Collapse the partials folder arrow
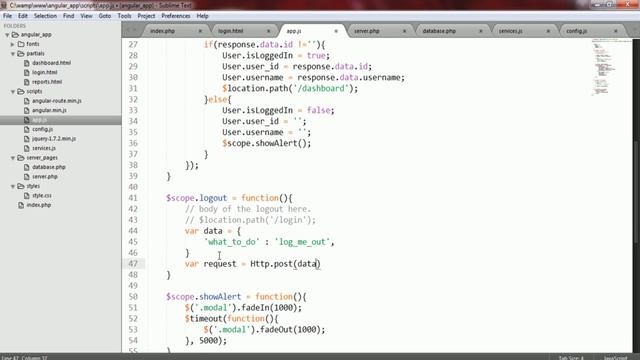This screenshot has height=360, width=640. (13, 54)
